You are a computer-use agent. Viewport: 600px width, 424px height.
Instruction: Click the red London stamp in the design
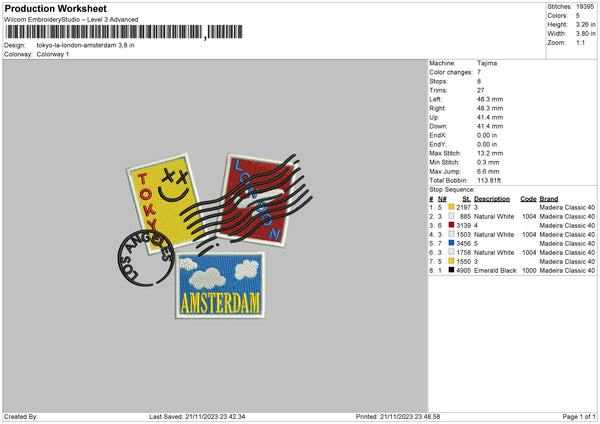point(257,200)
